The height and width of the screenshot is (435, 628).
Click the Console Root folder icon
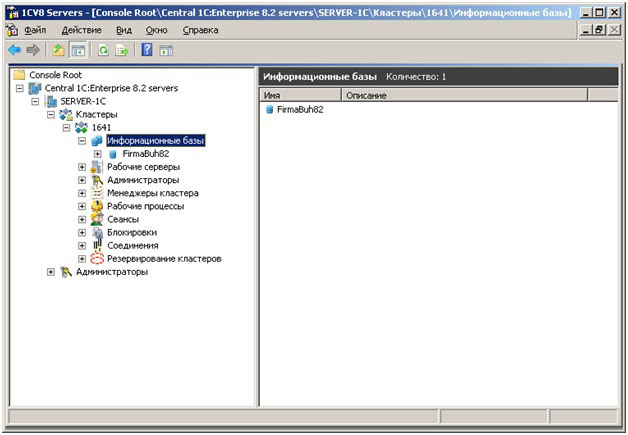click(x=19, y=75)
